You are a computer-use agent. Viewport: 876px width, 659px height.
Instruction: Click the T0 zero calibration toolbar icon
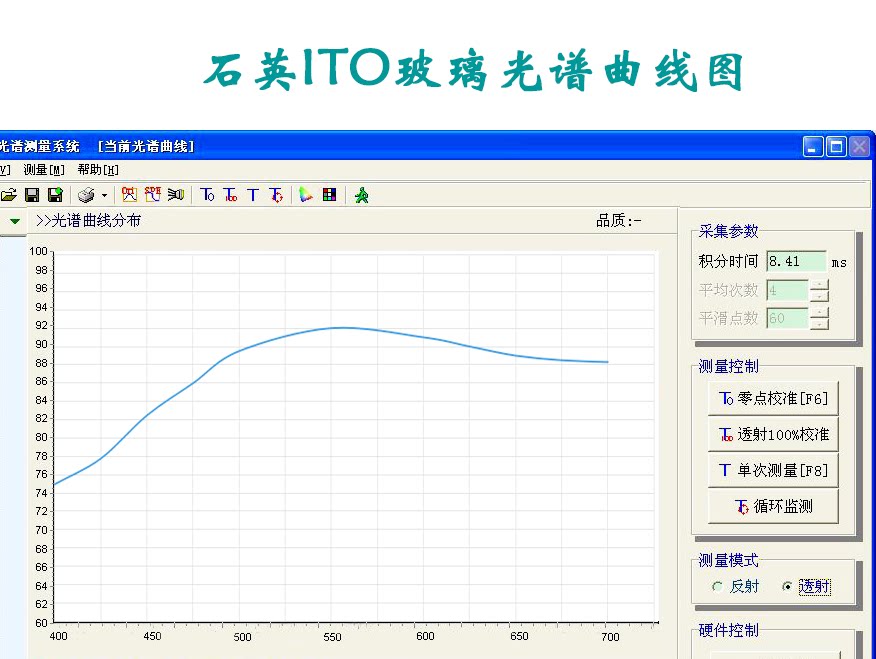coord(207,195)
